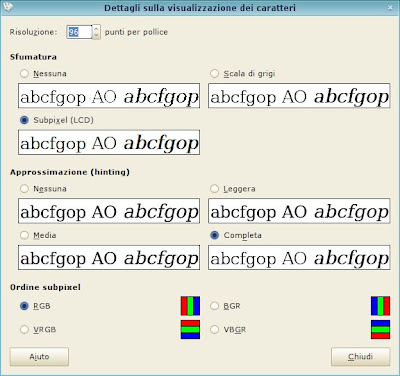
Task: Click Completa hinting font preview
Action: pyautogui.click(x=299, y=258)
